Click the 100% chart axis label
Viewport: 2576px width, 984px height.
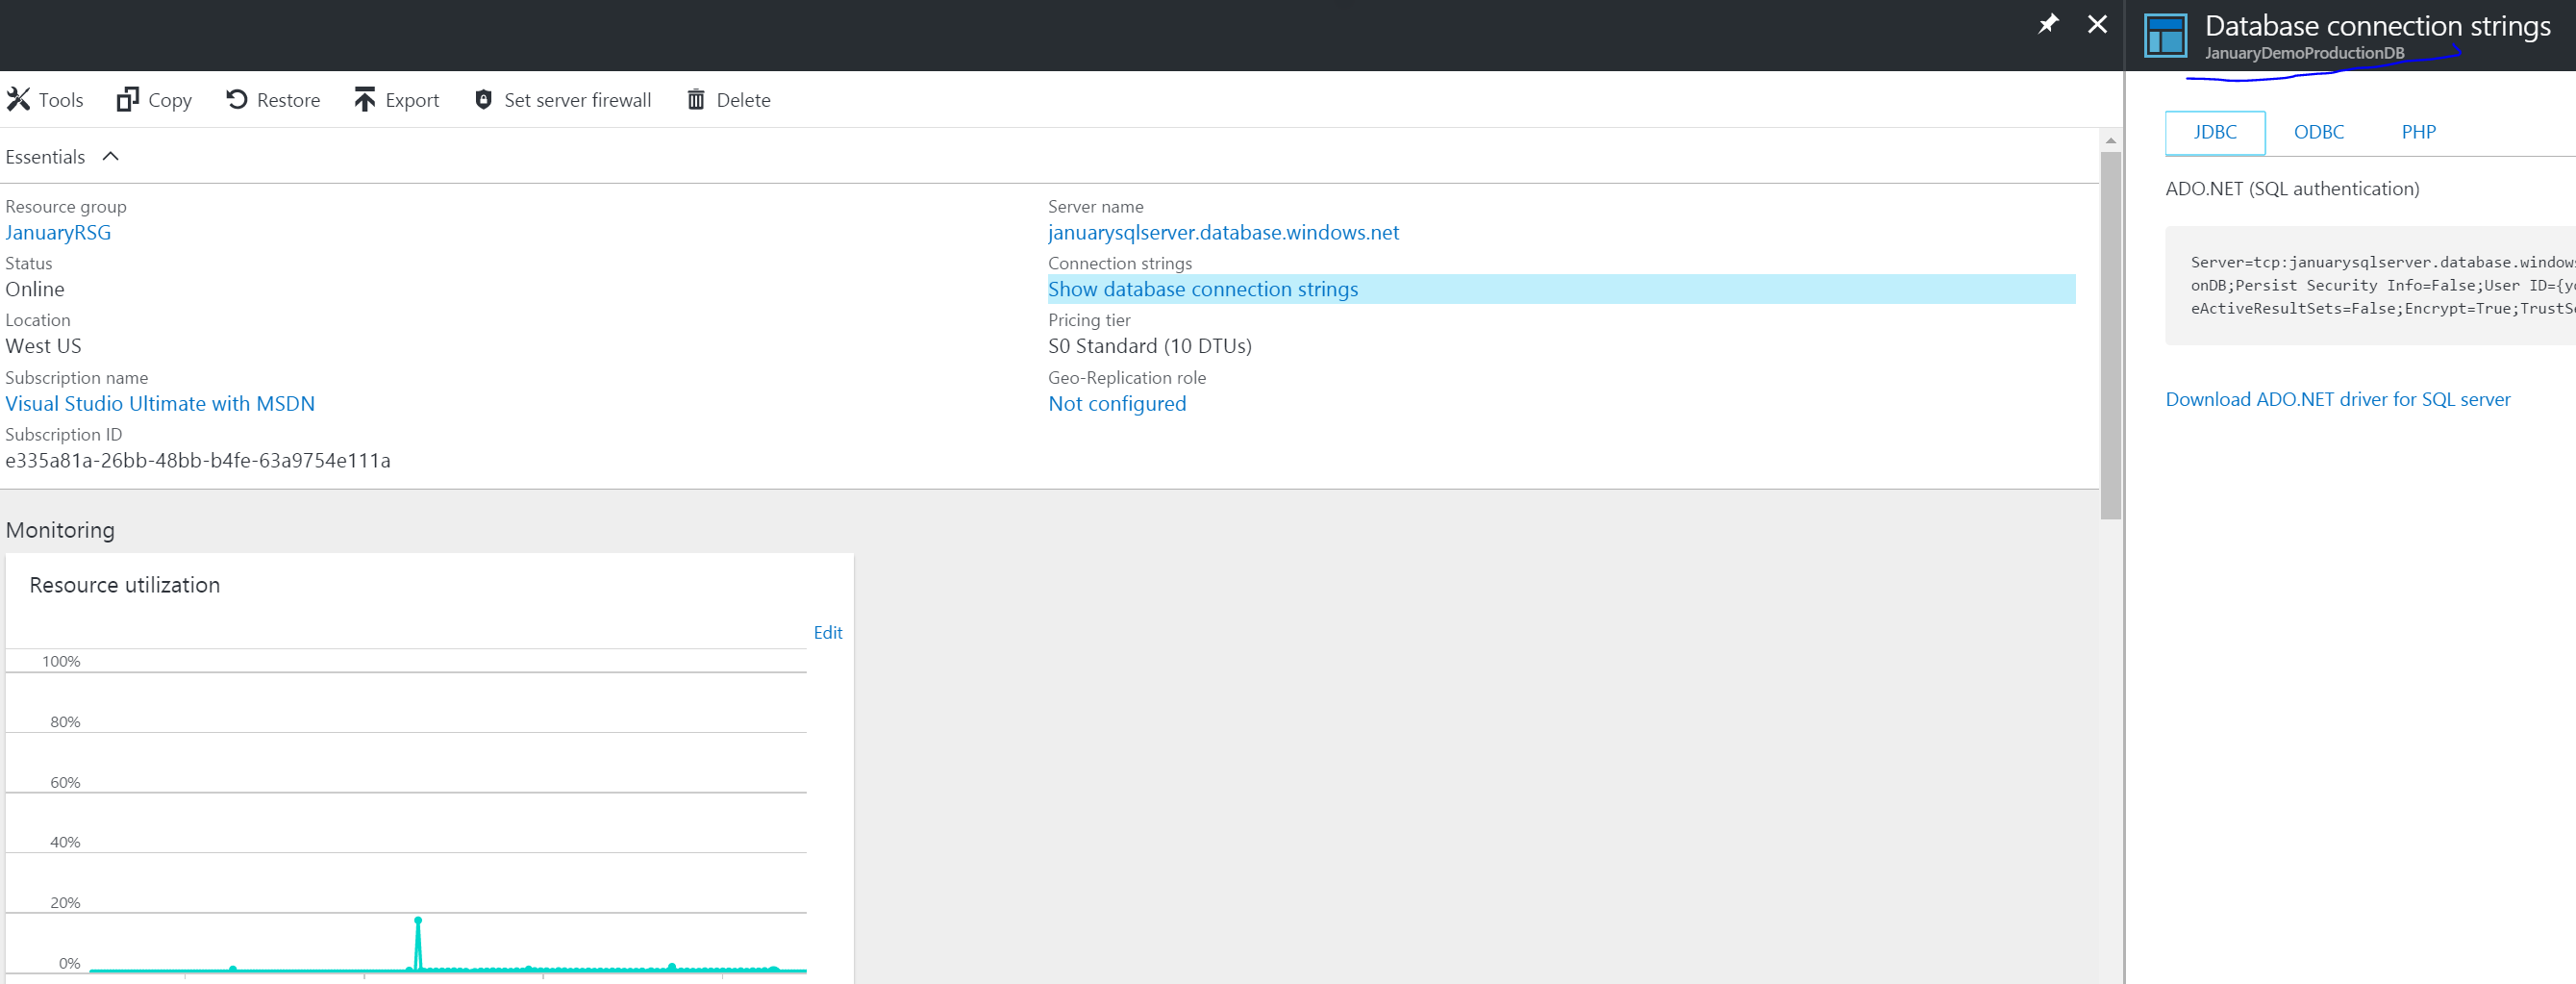pyautogui.click(x=61, y=661)
